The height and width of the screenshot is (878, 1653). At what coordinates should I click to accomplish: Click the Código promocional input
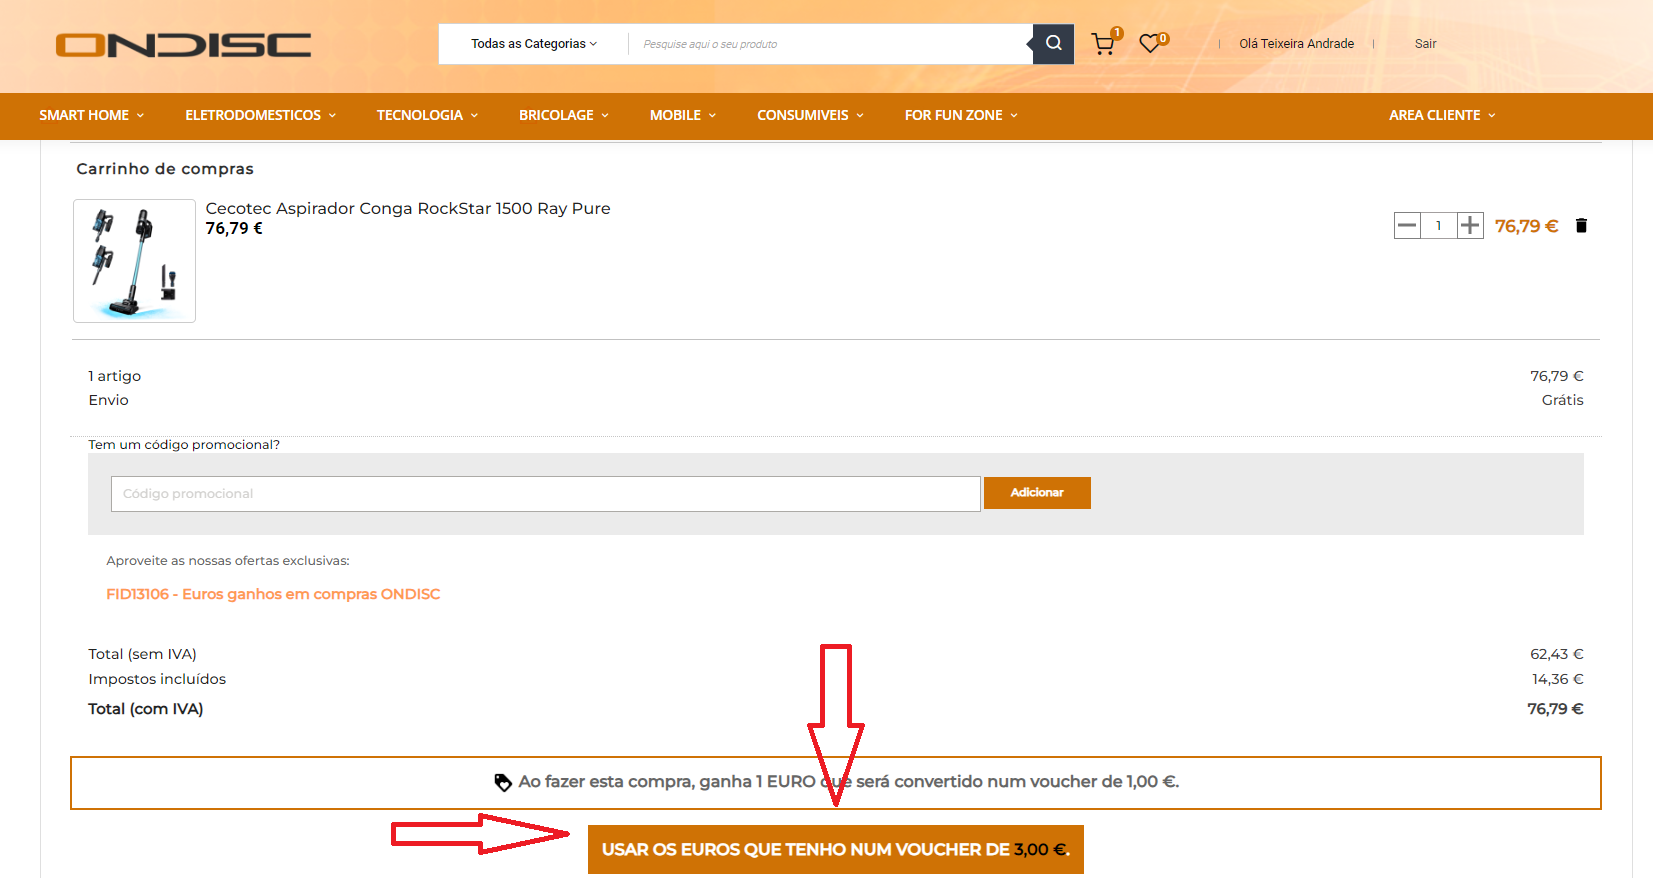pos(545,494)
